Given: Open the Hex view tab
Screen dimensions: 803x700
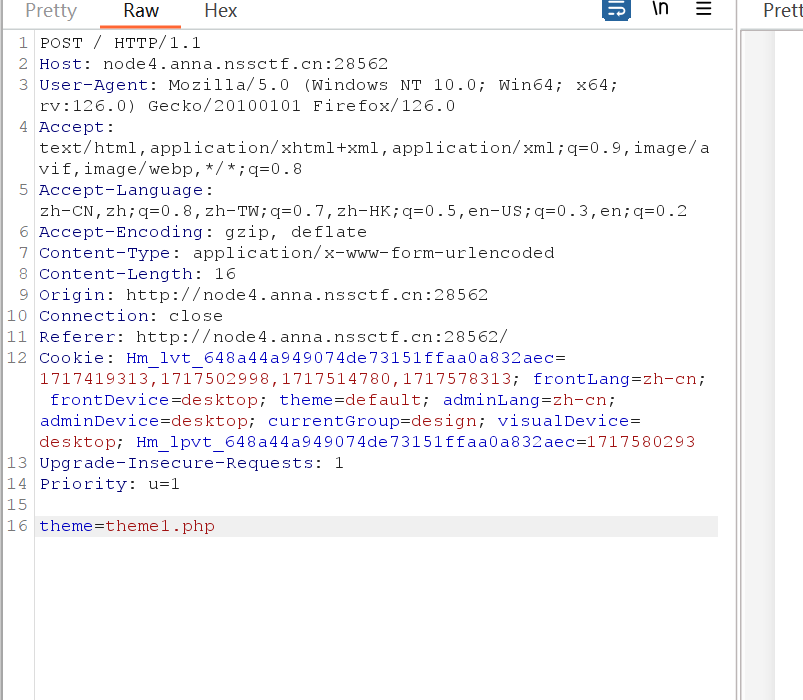Looking at the screenshot, I should [220, 11].
